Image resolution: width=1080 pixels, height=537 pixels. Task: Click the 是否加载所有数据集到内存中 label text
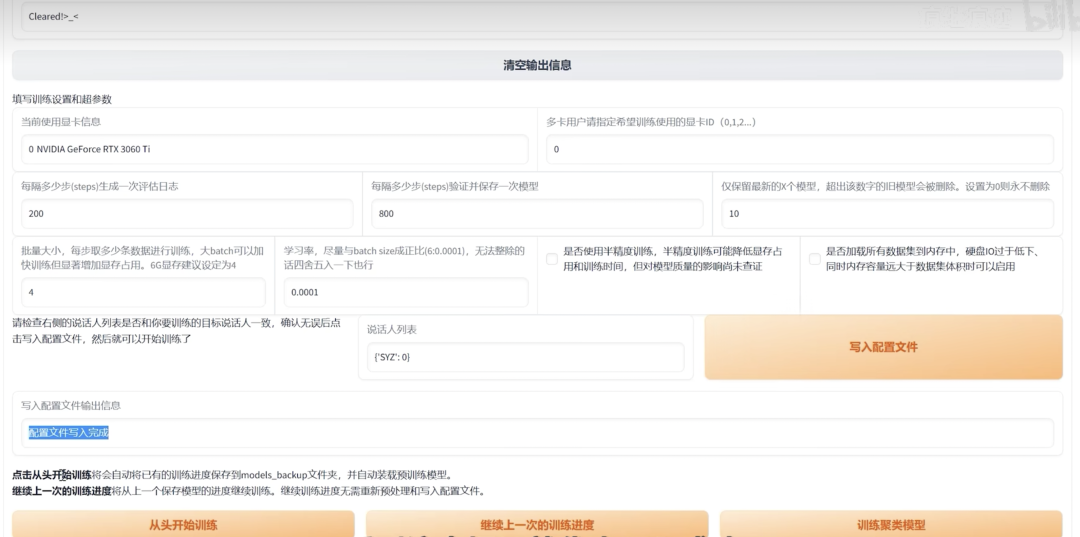(938, 259)
